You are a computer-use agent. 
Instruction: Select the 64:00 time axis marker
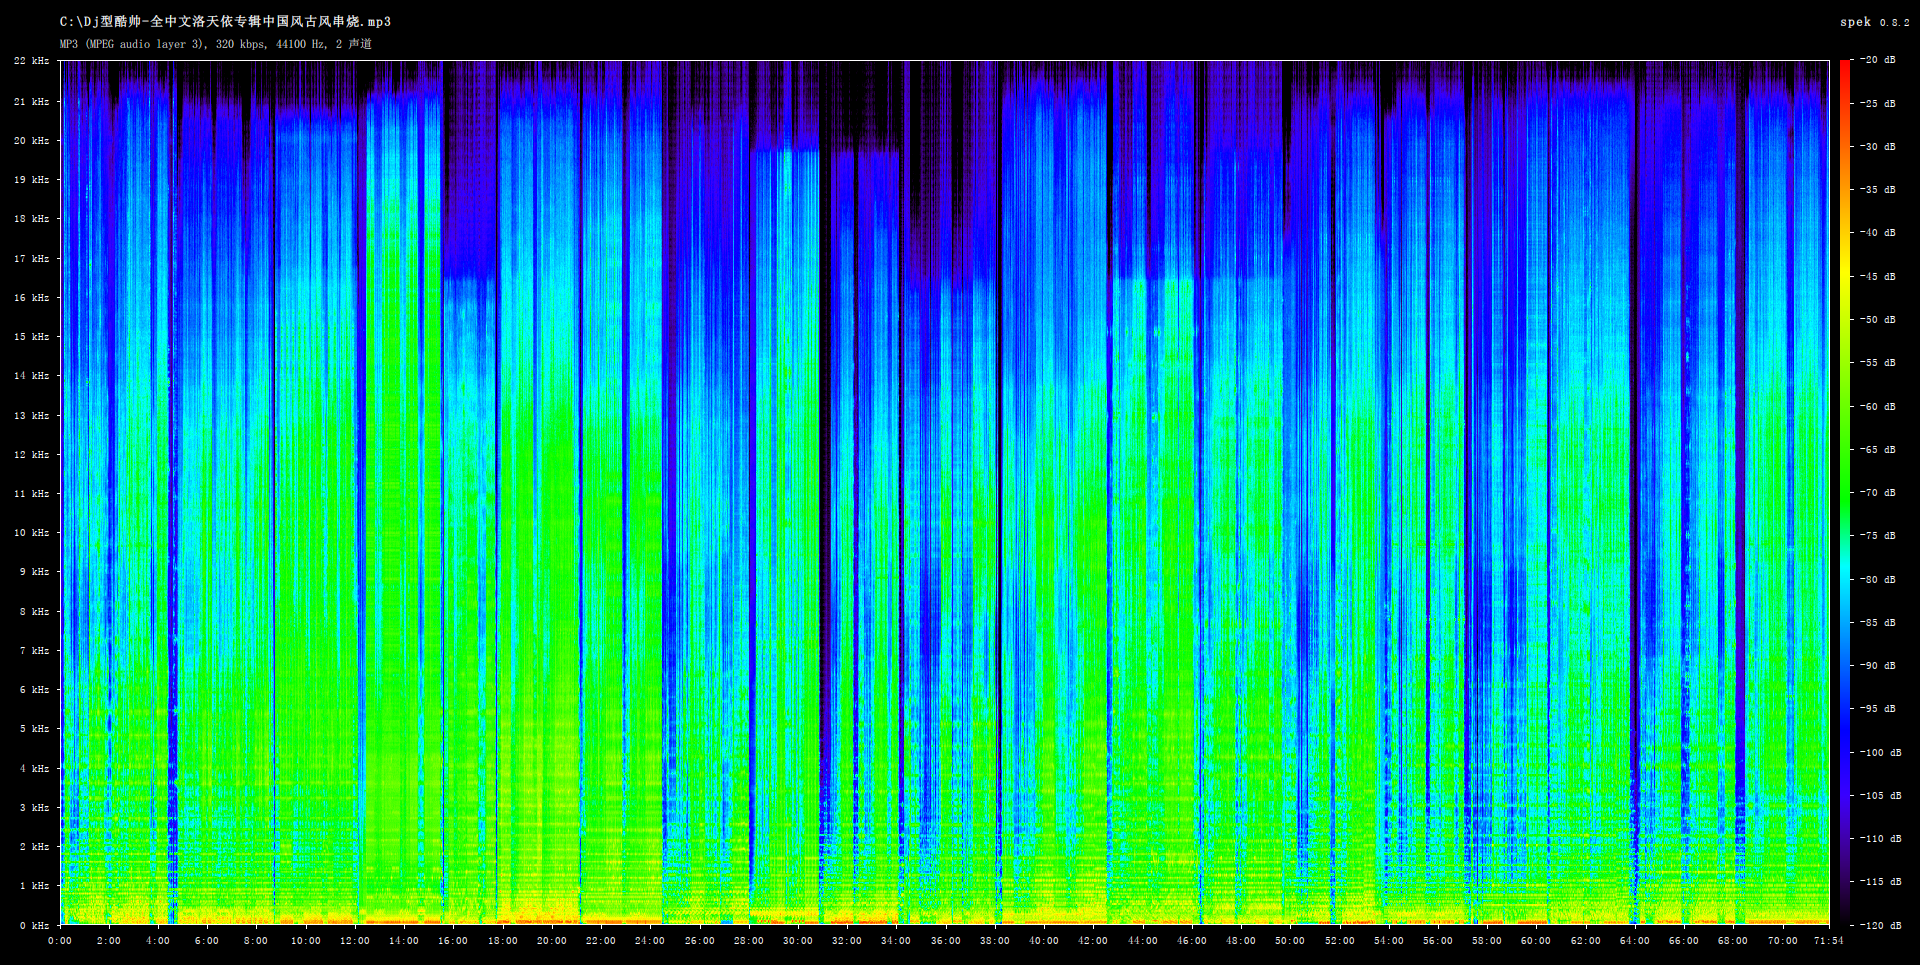tap(1634, 941)
